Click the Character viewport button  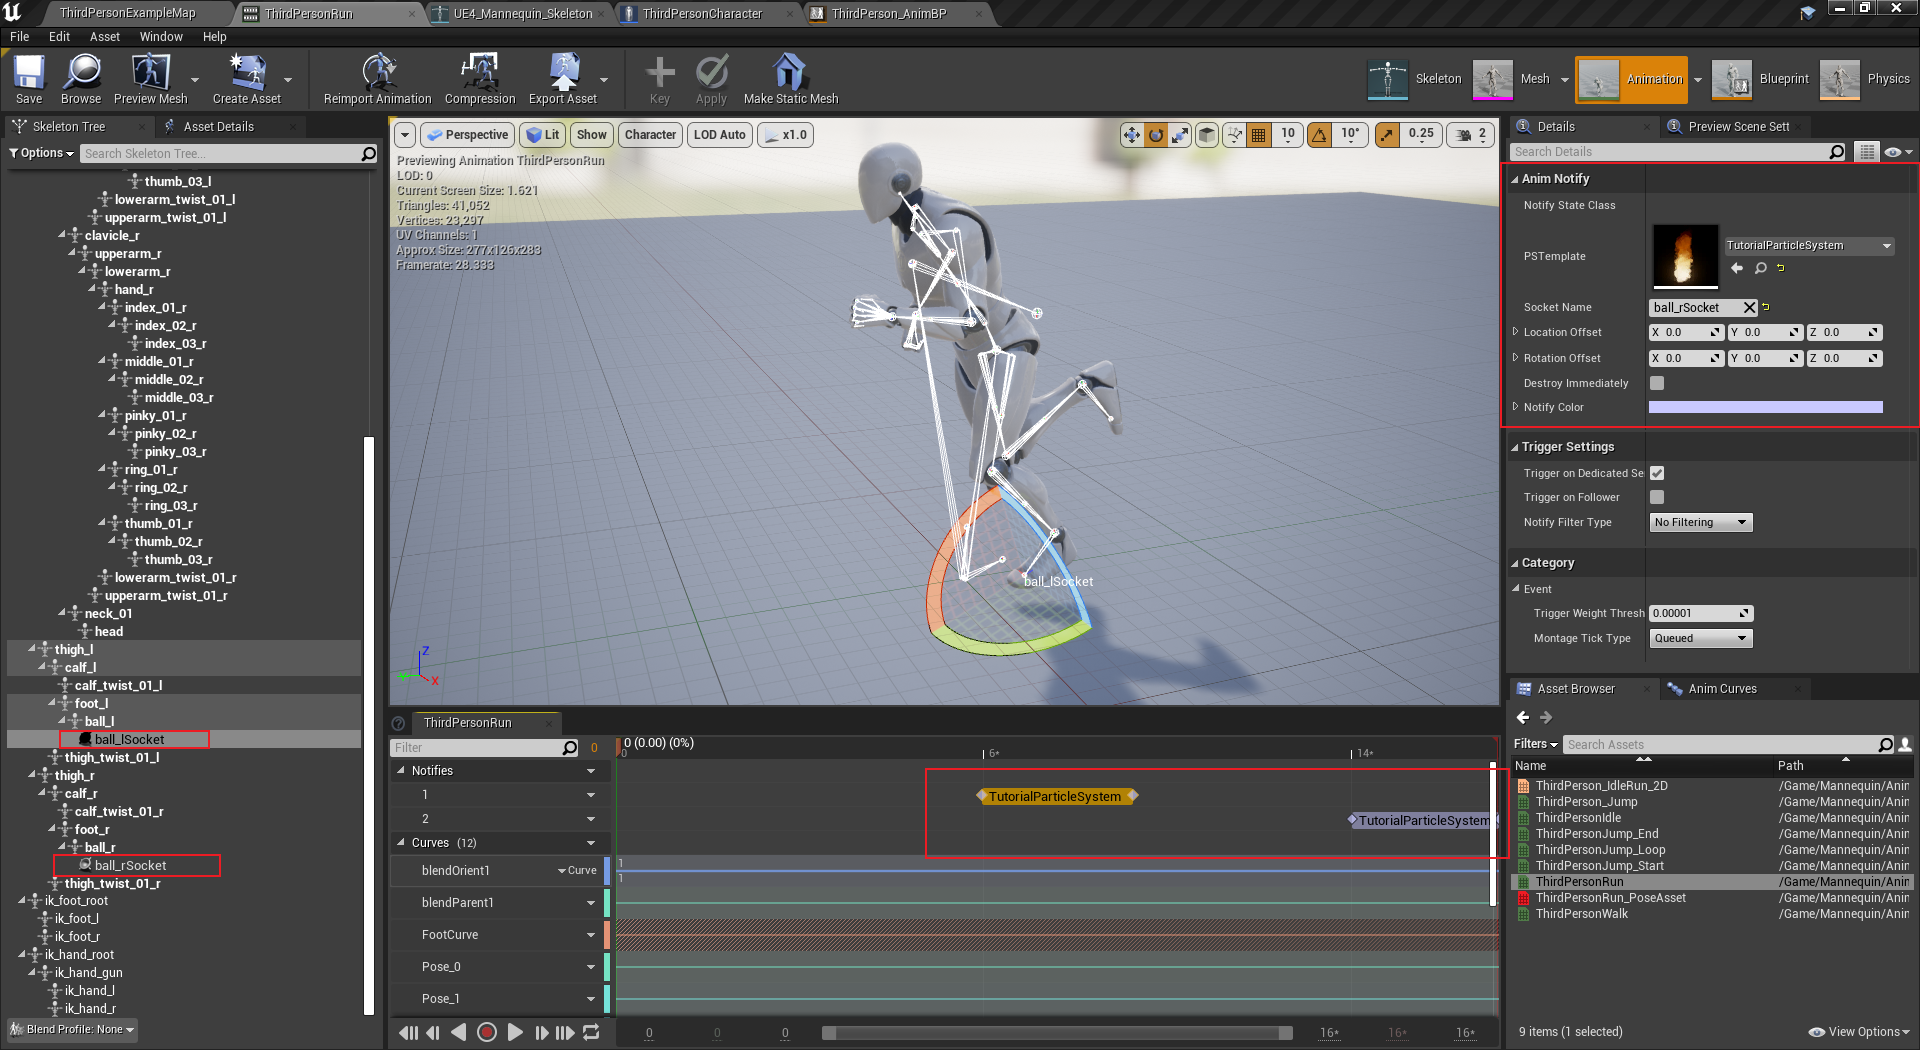pos(650,135)
